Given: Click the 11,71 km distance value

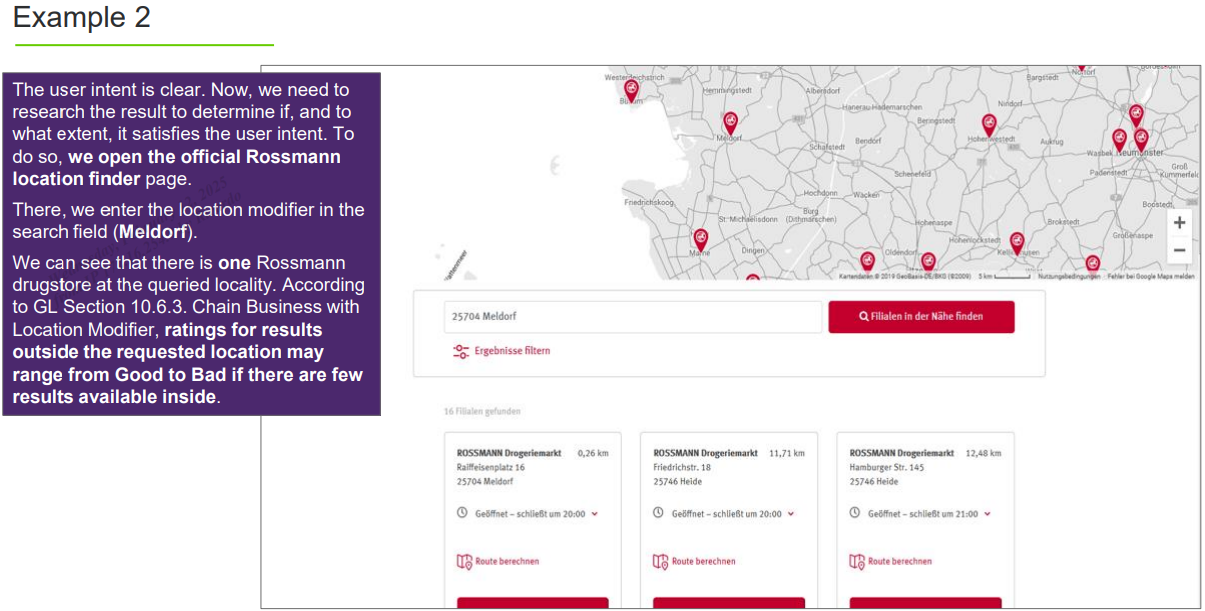Looking at the screenshot, I should tap(787, 453).
